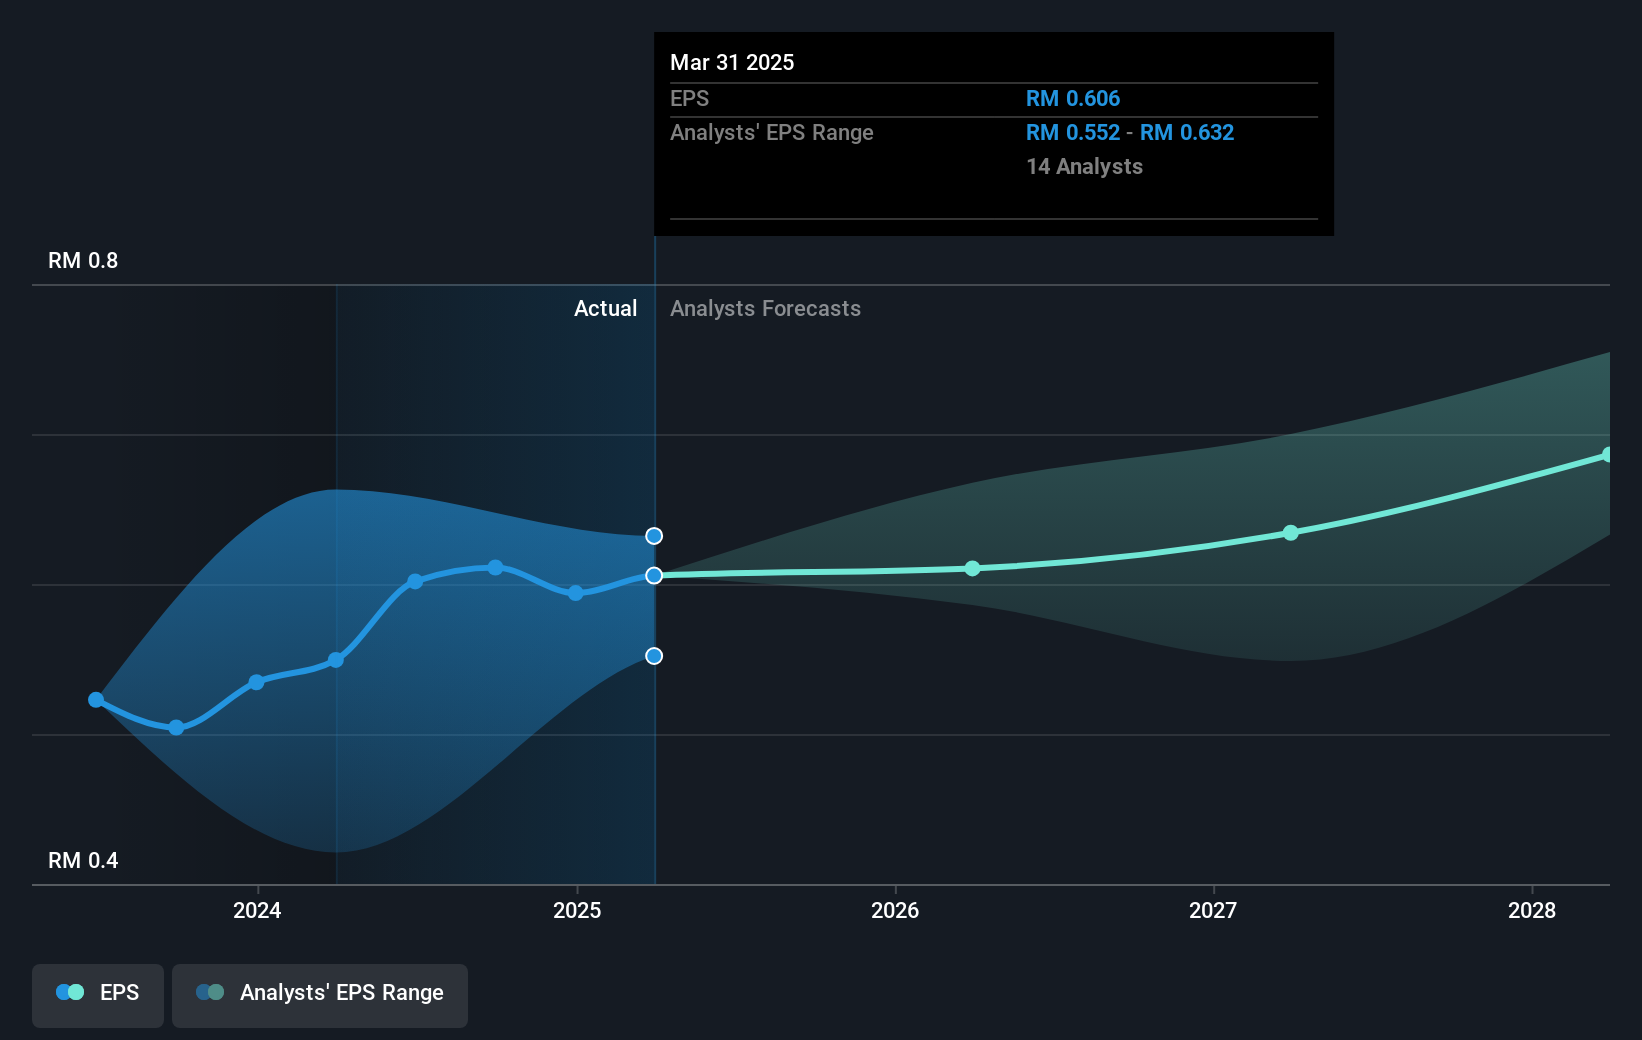Click the highlighted EPS point at forecast boundary
The image size is (1642, 1040).
point(654,575)
